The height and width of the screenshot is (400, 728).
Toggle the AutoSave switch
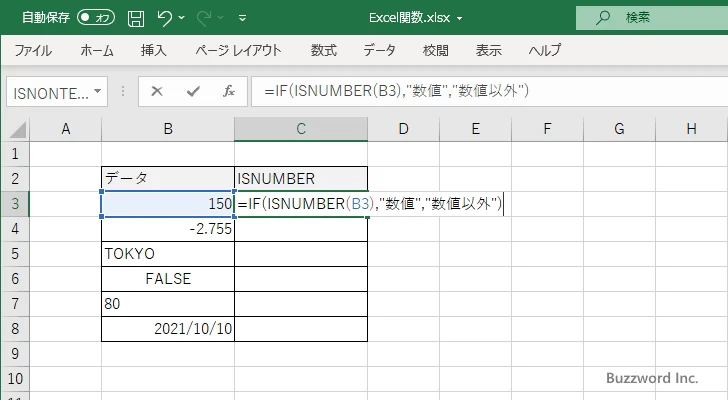click(x=96, y=18)
